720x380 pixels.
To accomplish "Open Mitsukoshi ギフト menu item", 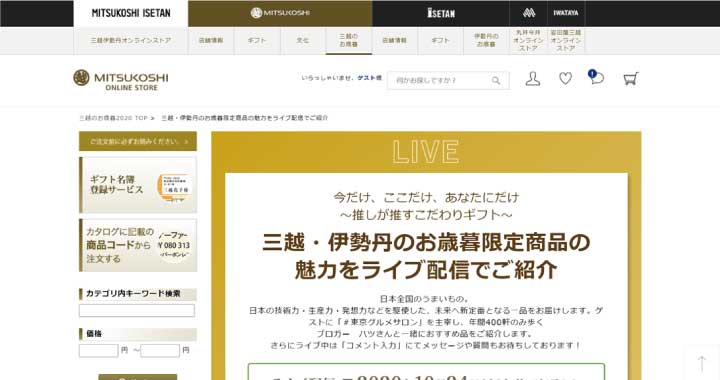I will click(257, 40).
